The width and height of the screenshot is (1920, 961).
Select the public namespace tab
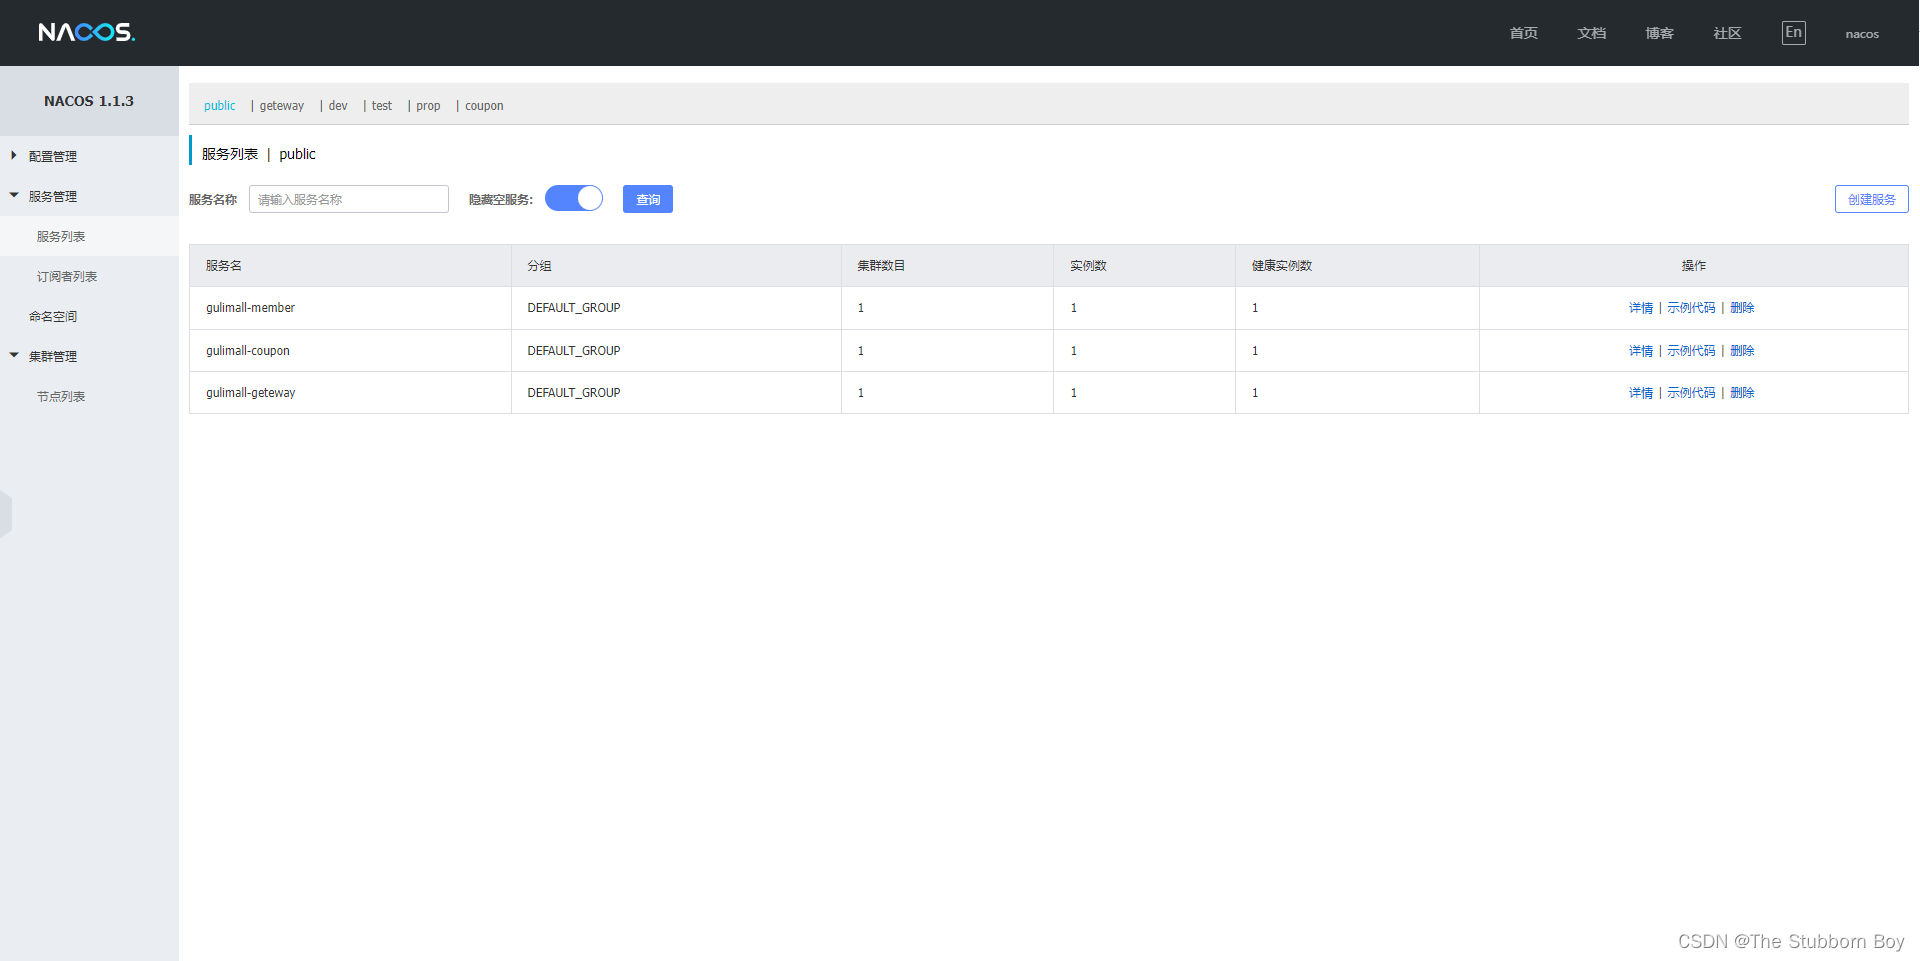[x=220, y=106]
